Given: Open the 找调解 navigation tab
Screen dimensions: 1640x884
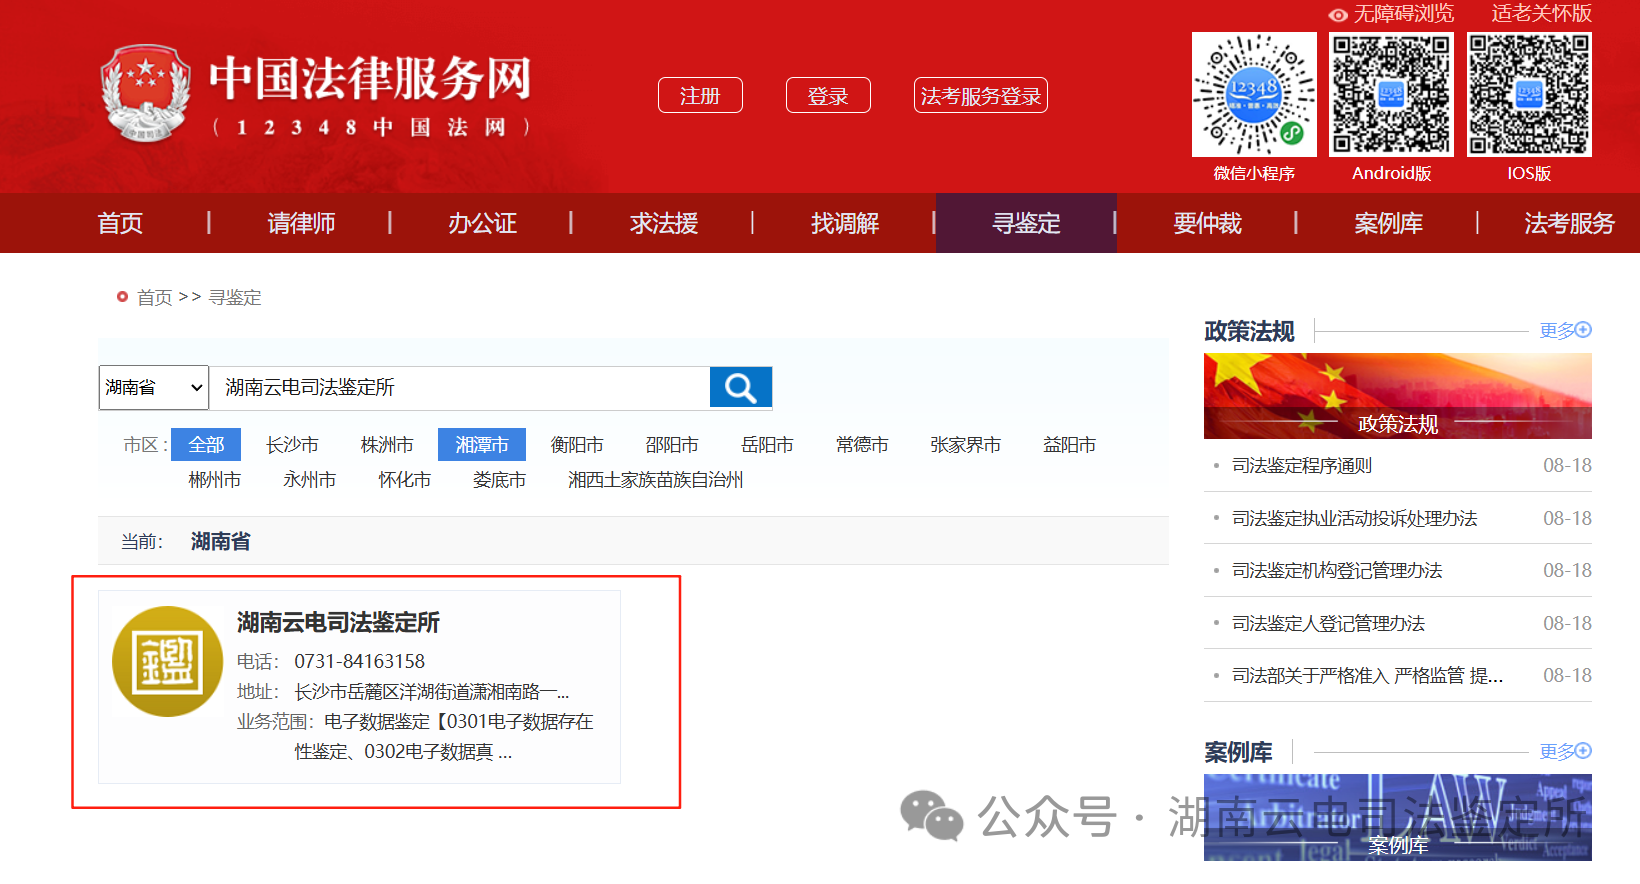Looking at the screenshot, I should pyautogui.click(x=845, y=223).
